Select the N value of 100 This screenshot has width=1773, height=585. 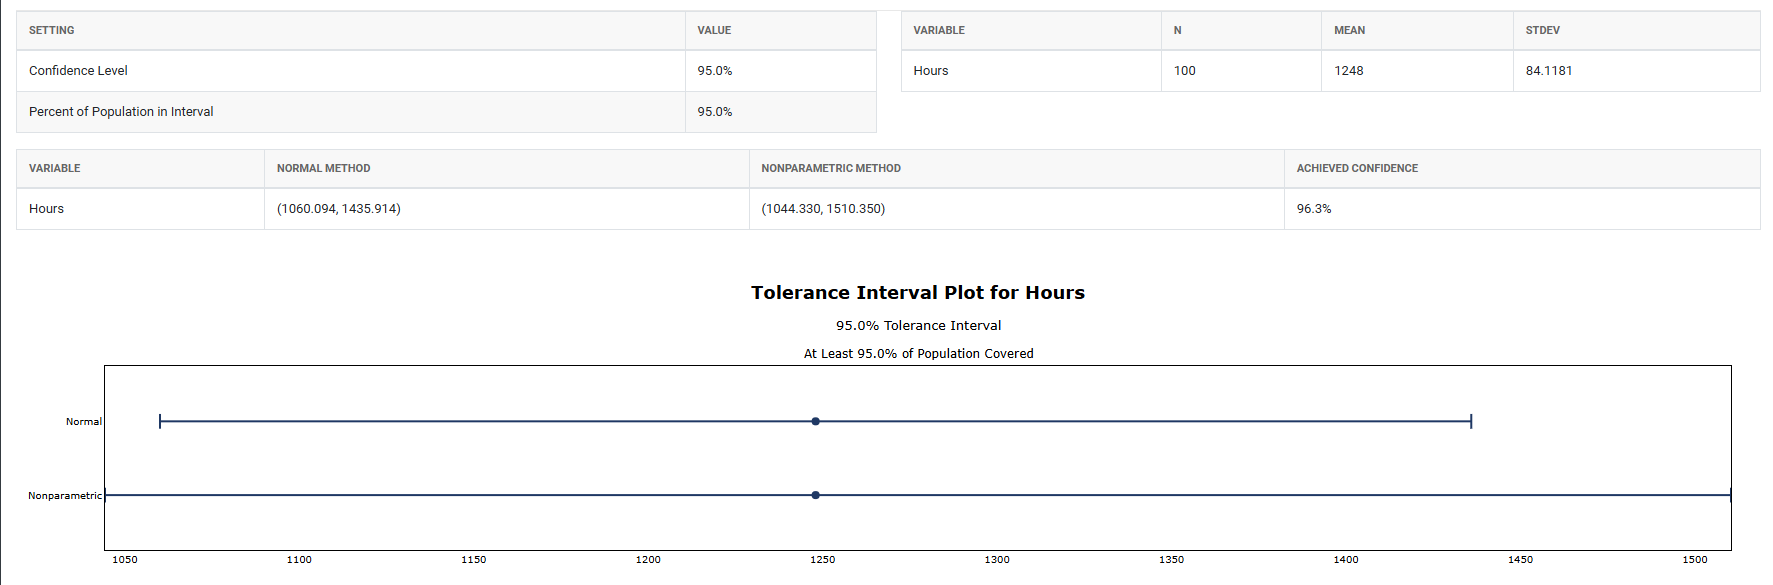pyautogui.click(x=1184, y=71)
